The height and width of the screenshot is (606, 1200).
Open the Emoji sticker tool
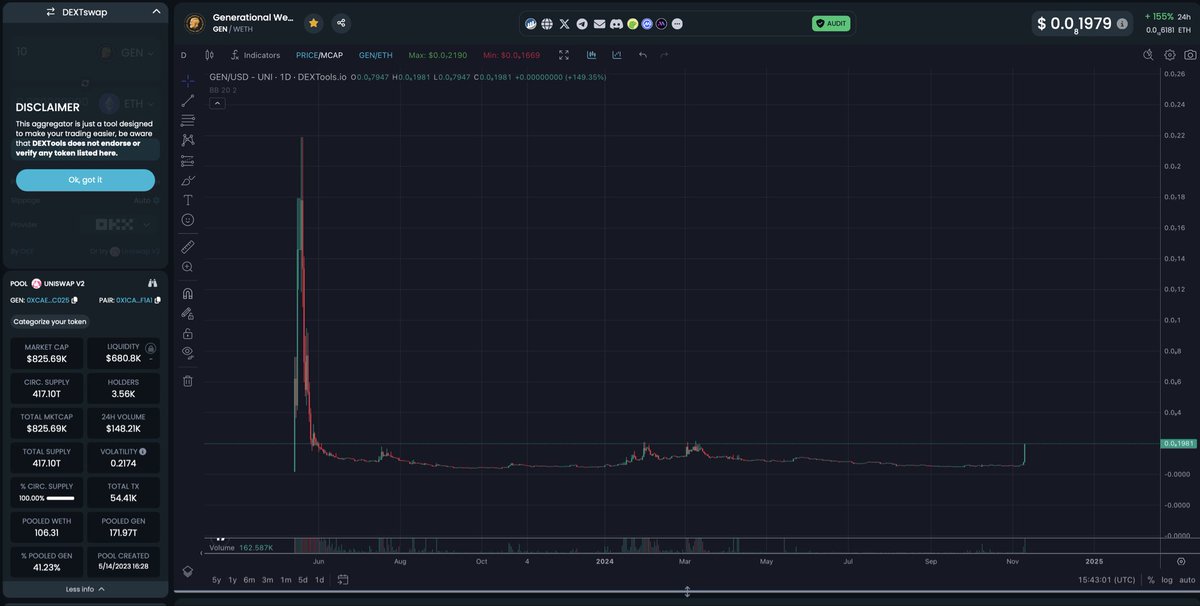pos(187,219)
